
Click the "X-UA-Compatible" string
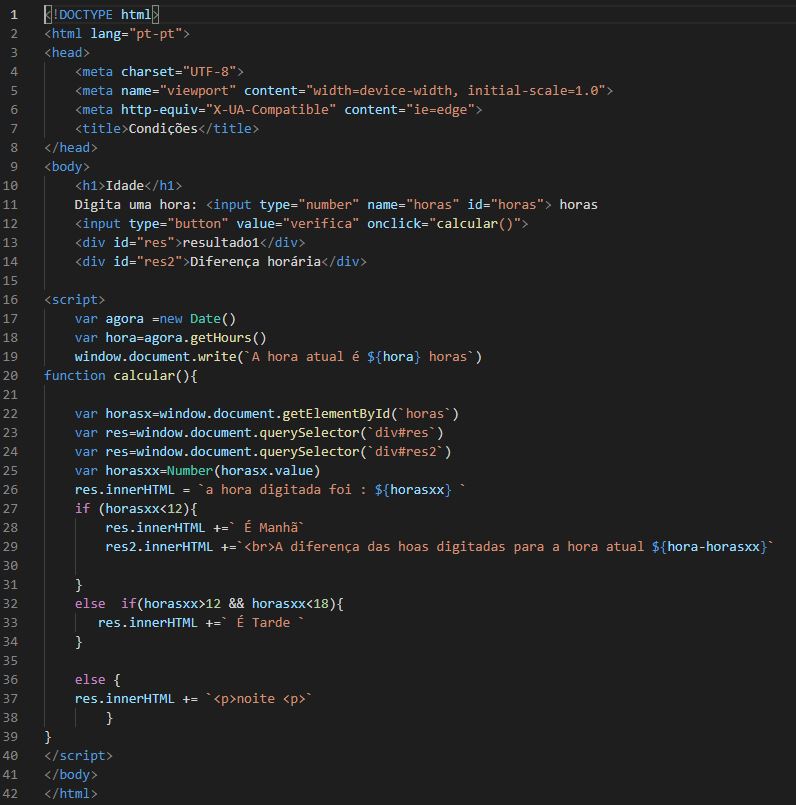coord(271,110)
